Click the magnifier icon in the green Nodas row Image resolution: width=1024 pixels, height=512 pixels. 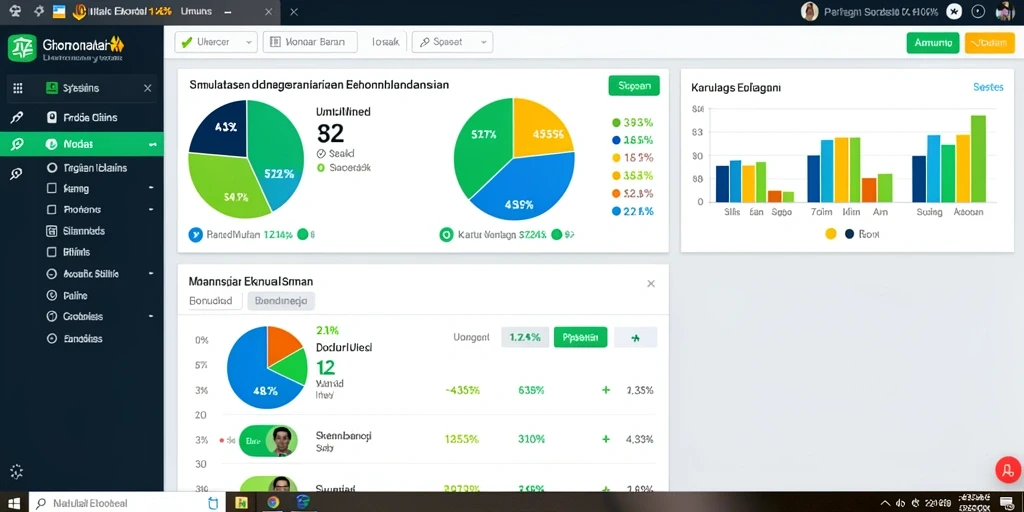pyautogui.click(x=17, y=144)
